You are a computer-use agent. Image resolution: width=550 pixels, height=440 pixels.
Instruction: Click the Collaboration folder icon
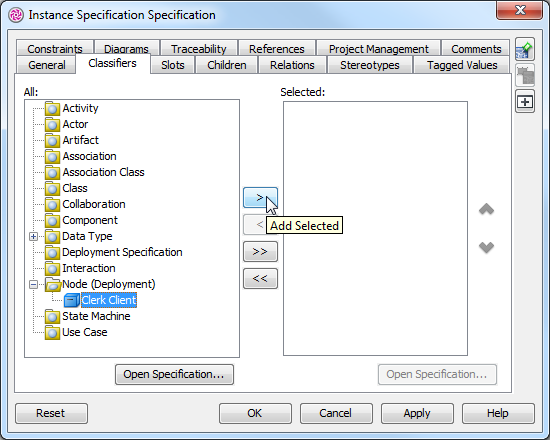click(x=52, y=205)
